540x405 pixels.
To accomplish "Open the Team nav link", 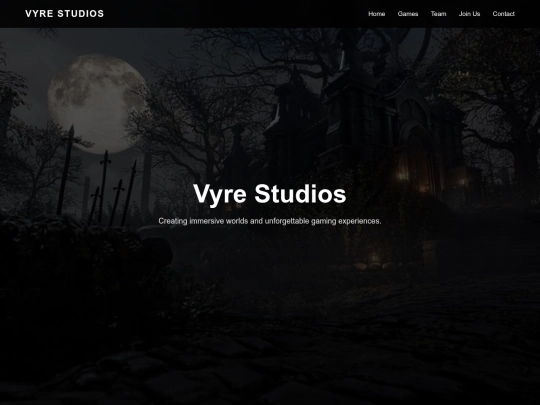I will click(x=438, y=14).
